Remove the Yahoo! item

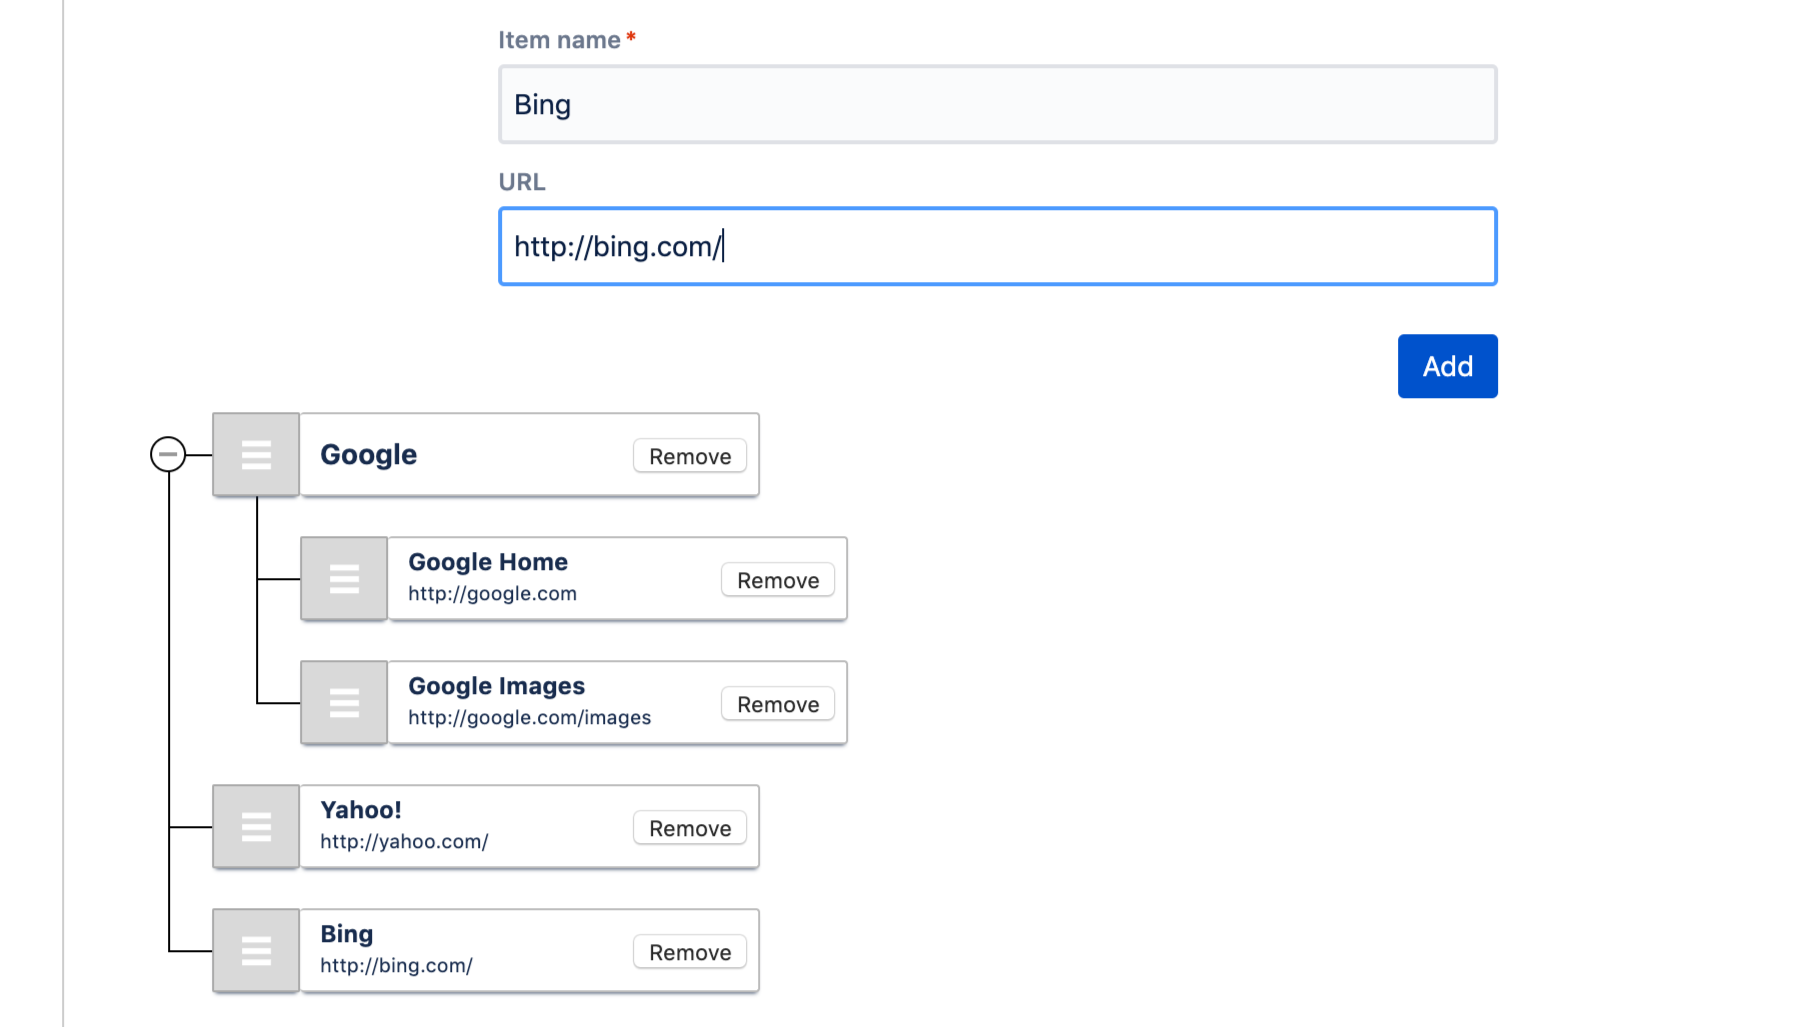(690, 828)
